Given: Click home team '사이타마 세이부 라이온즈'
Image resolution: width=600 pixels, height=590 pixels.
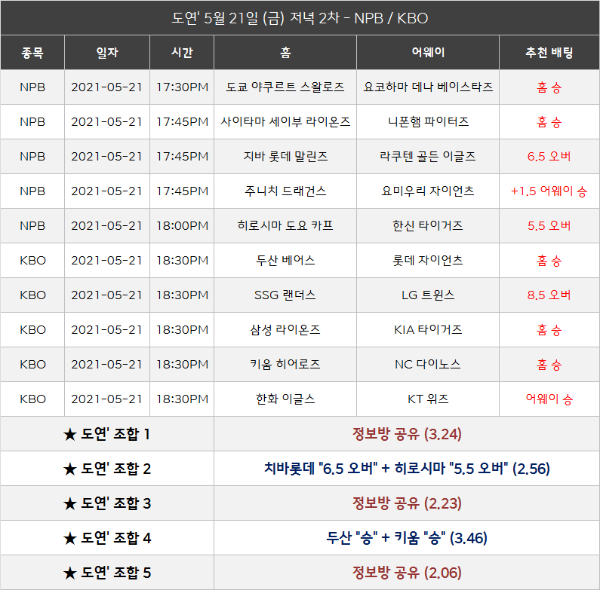Looking at the screenshot, I should 285,122.
